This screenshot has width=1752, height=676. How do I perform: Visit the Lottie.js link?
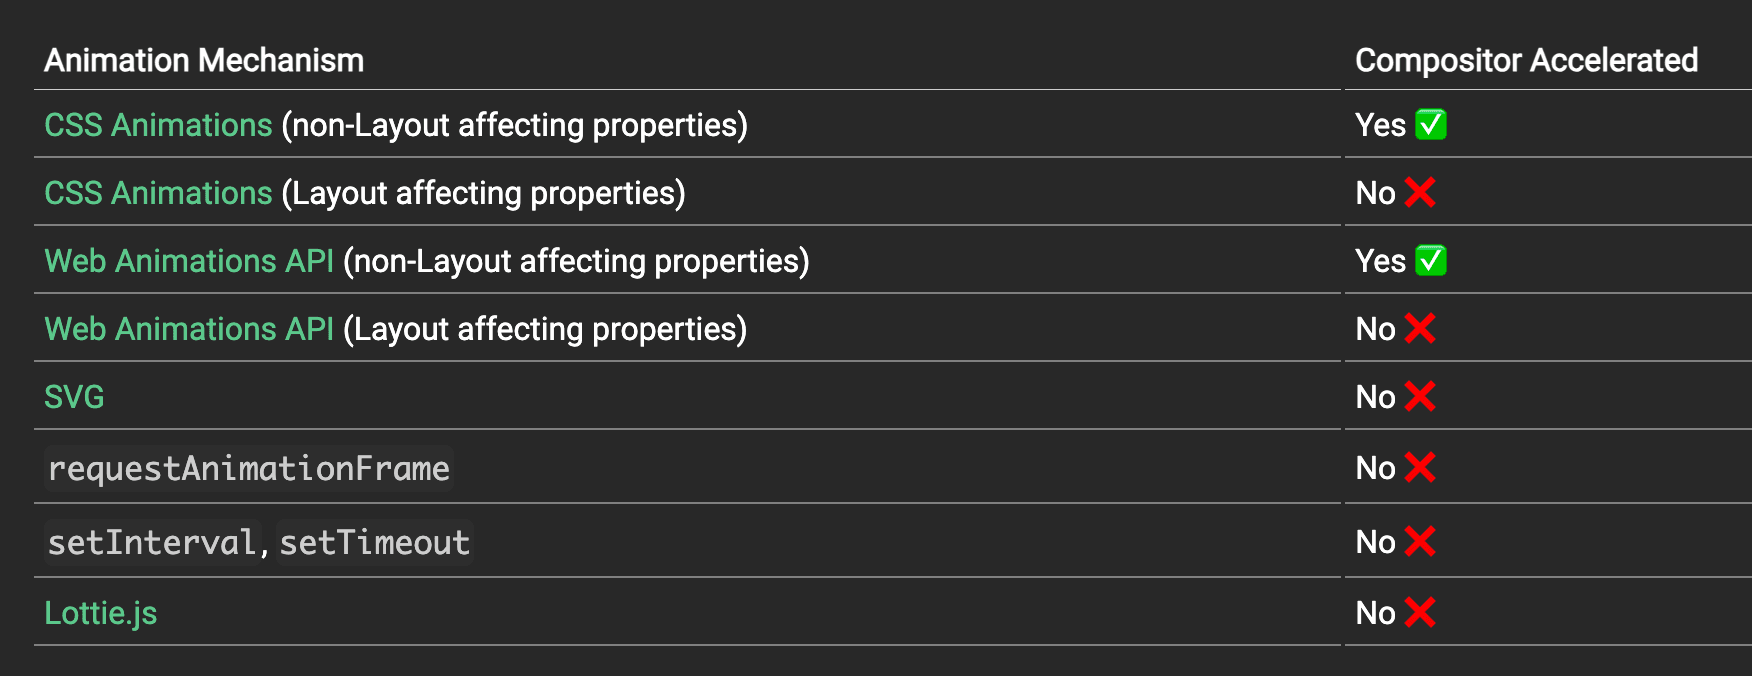pyautogui.click(x=101, y=613)
